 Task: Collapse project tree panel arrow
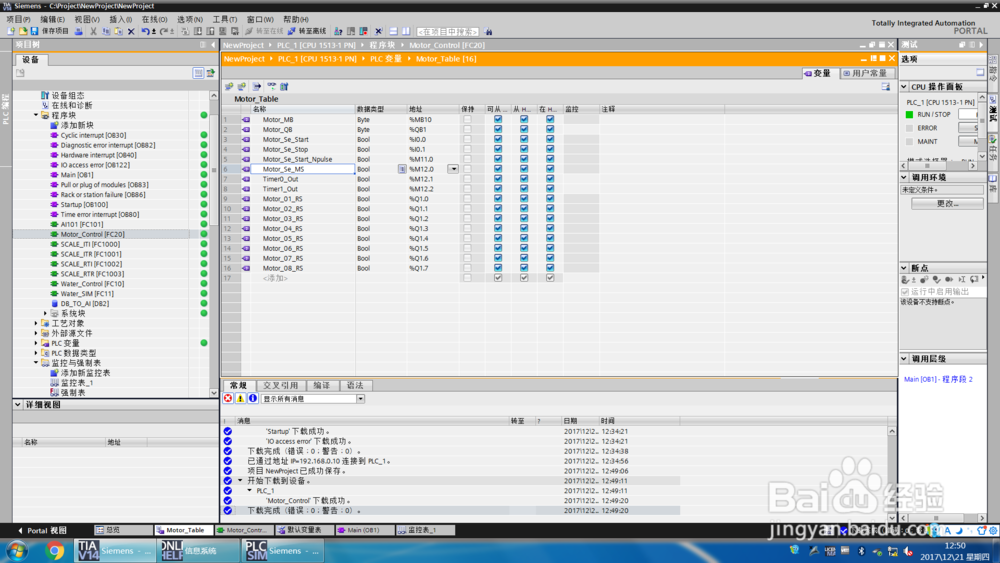(214, 45)
